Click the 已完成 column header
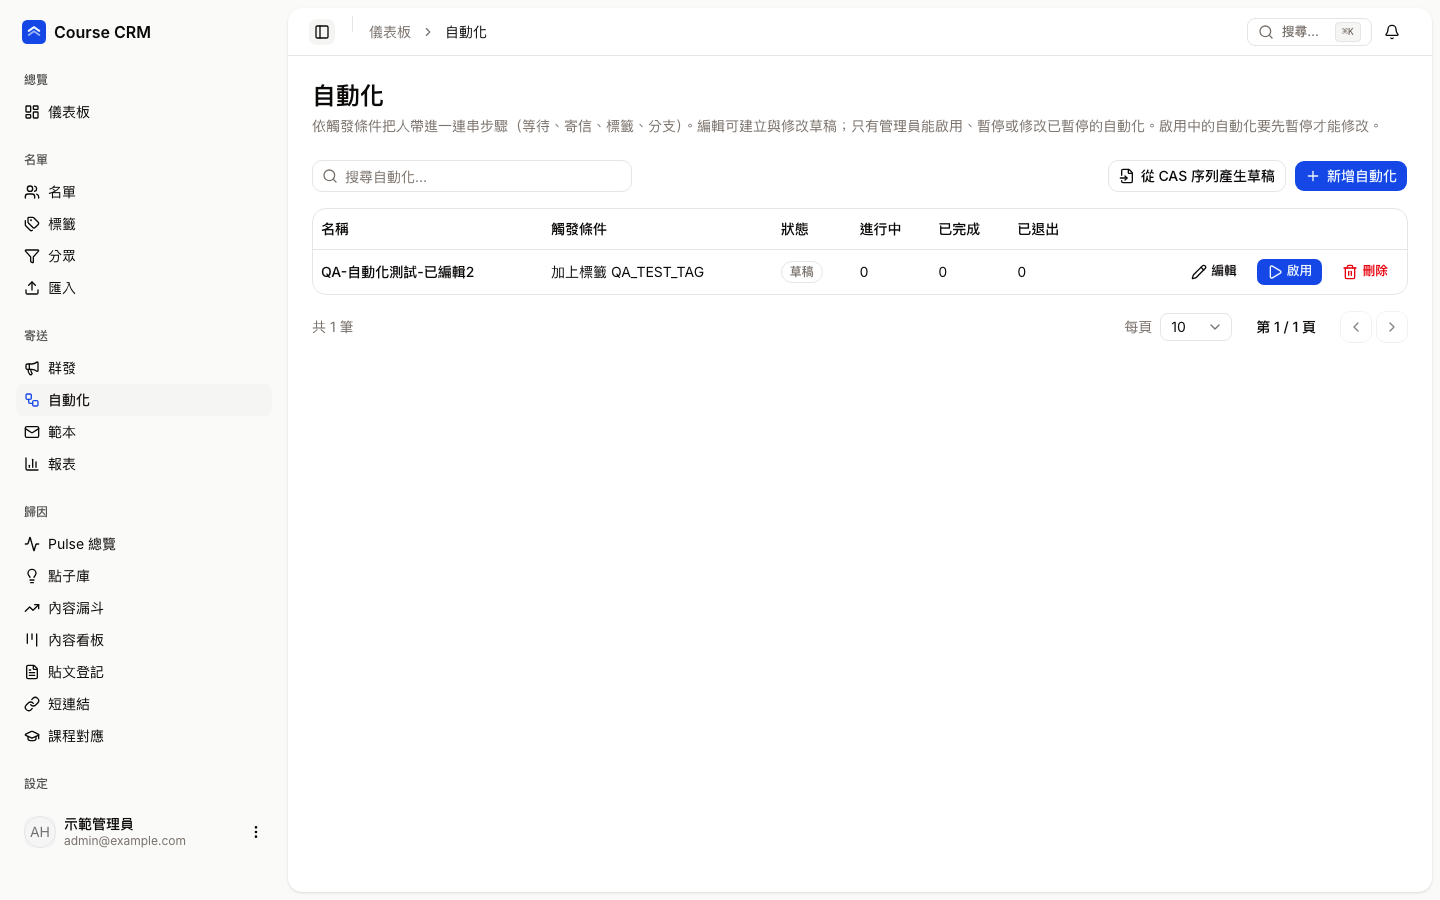Image resolution: width=1440 pixels, height=900 pixels. (959, 229)
